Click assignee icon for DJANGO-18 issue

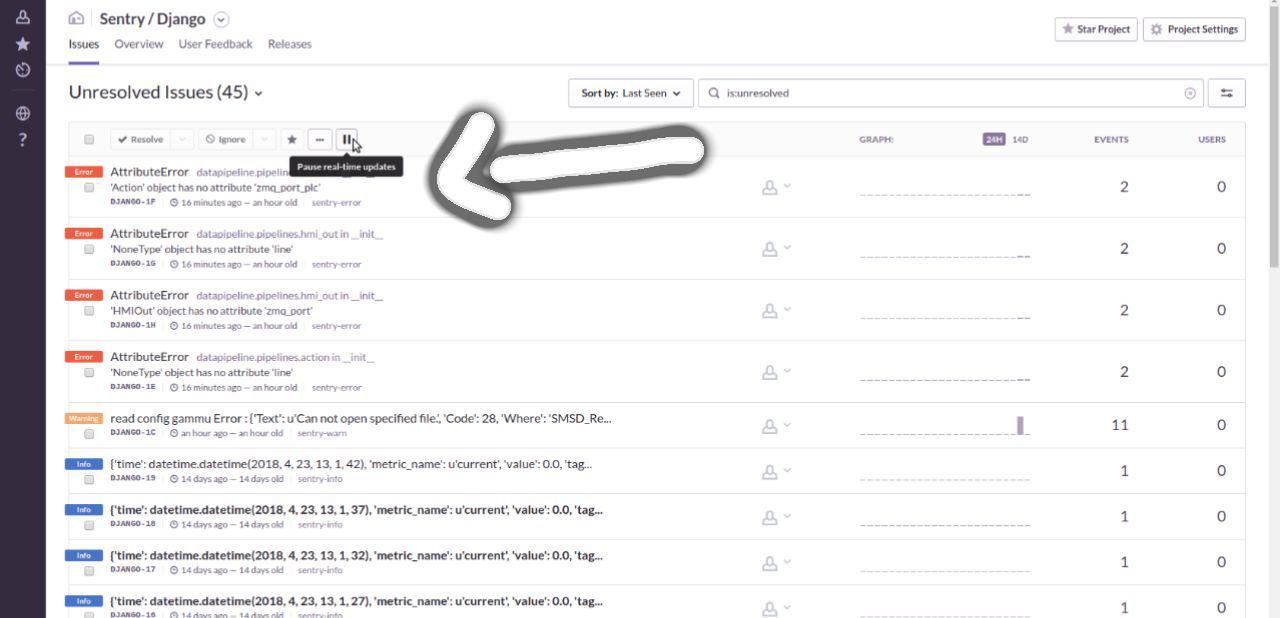click(x=769, y=517)
